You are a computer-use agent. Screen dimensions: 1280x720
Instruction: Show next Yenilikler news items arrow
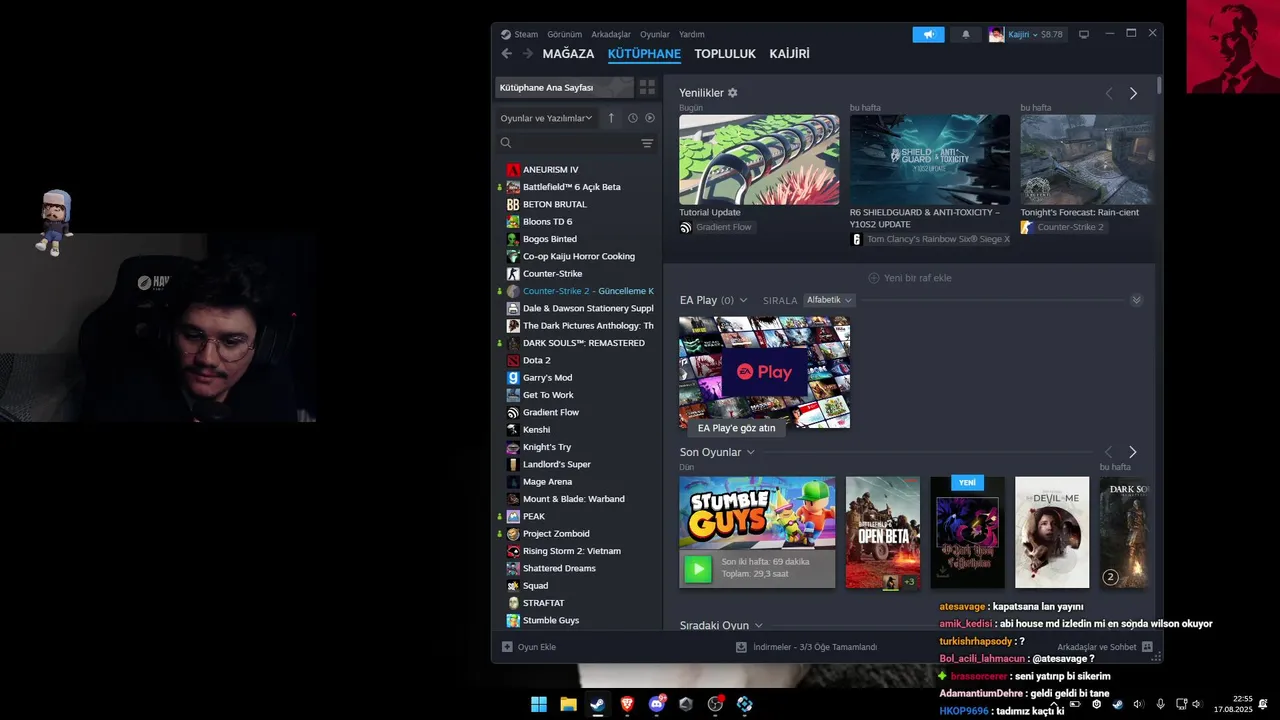coord(1133,93)
